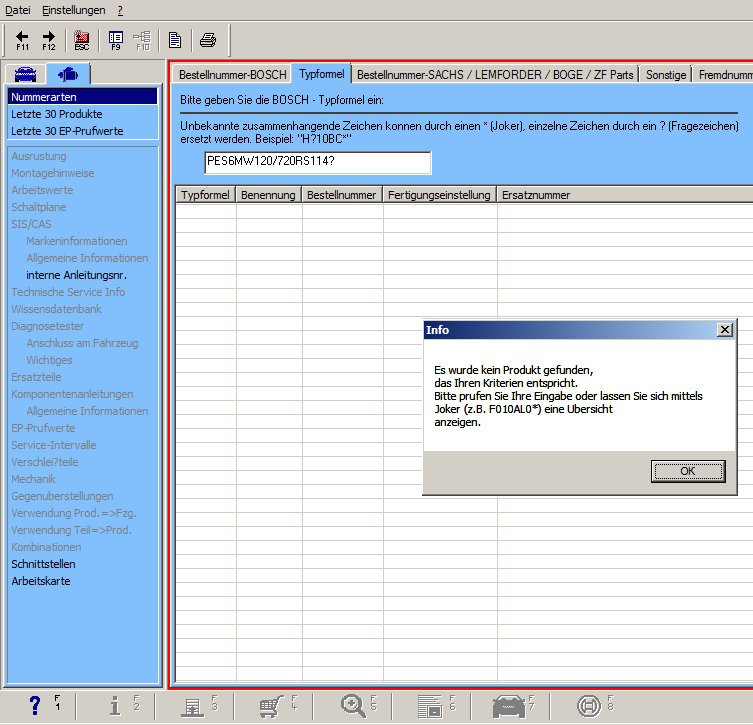
Task: Click the Markeninformationen entry
Action: click(x=77, y=241)
